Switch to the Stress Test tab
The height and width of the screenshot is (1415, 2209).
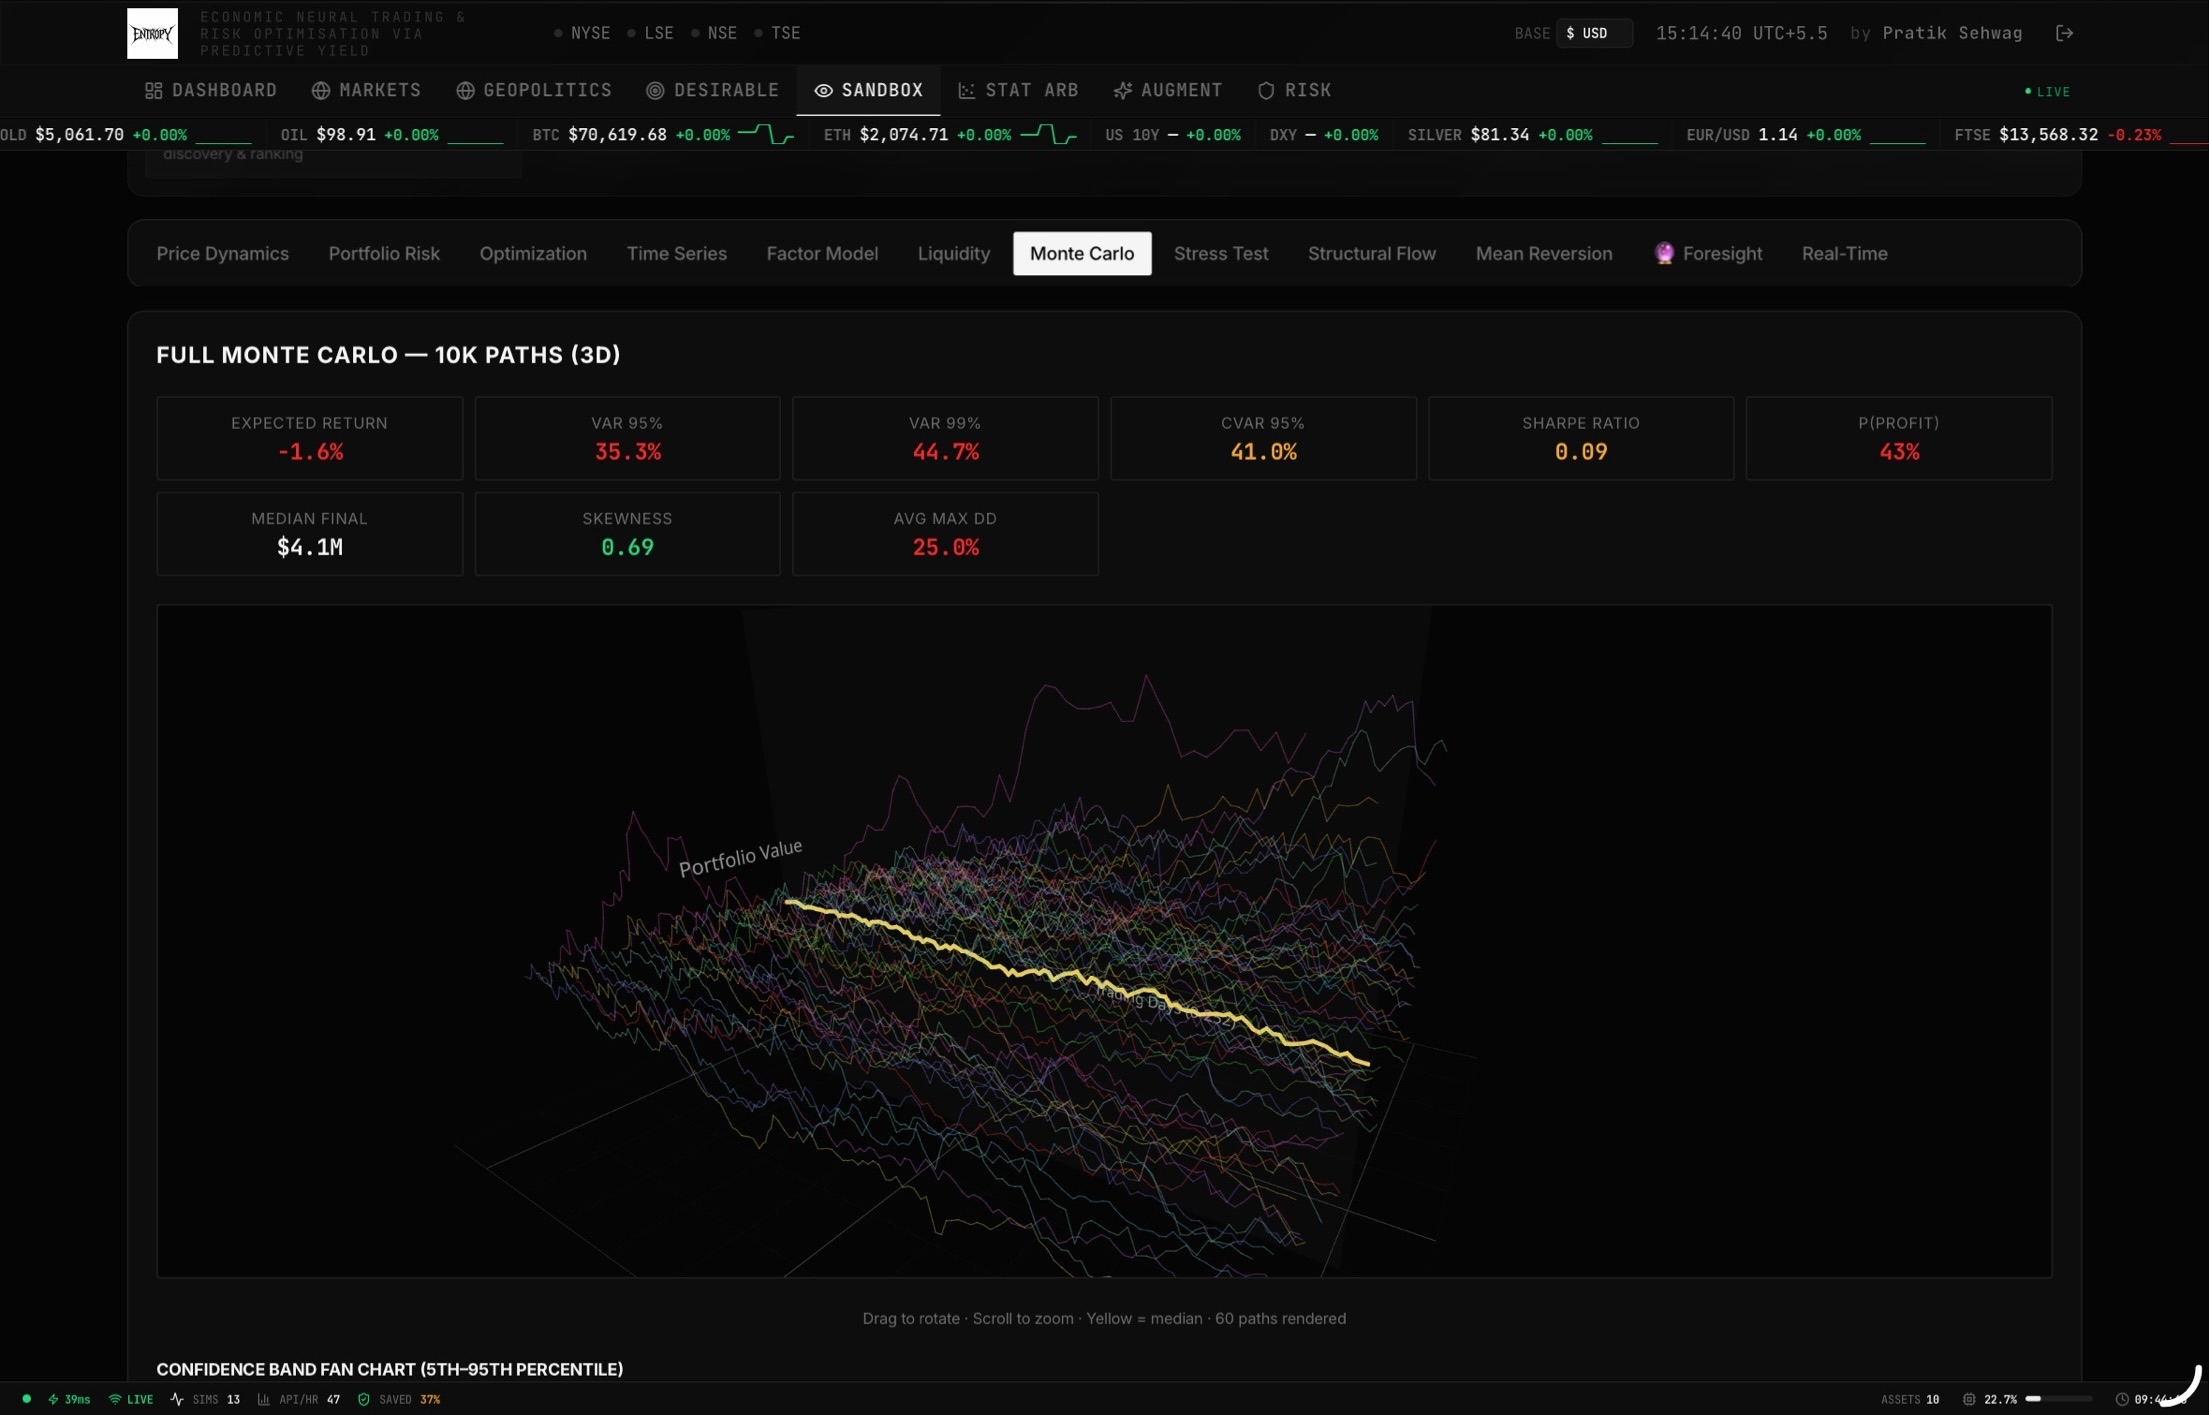coord(1220,254)
